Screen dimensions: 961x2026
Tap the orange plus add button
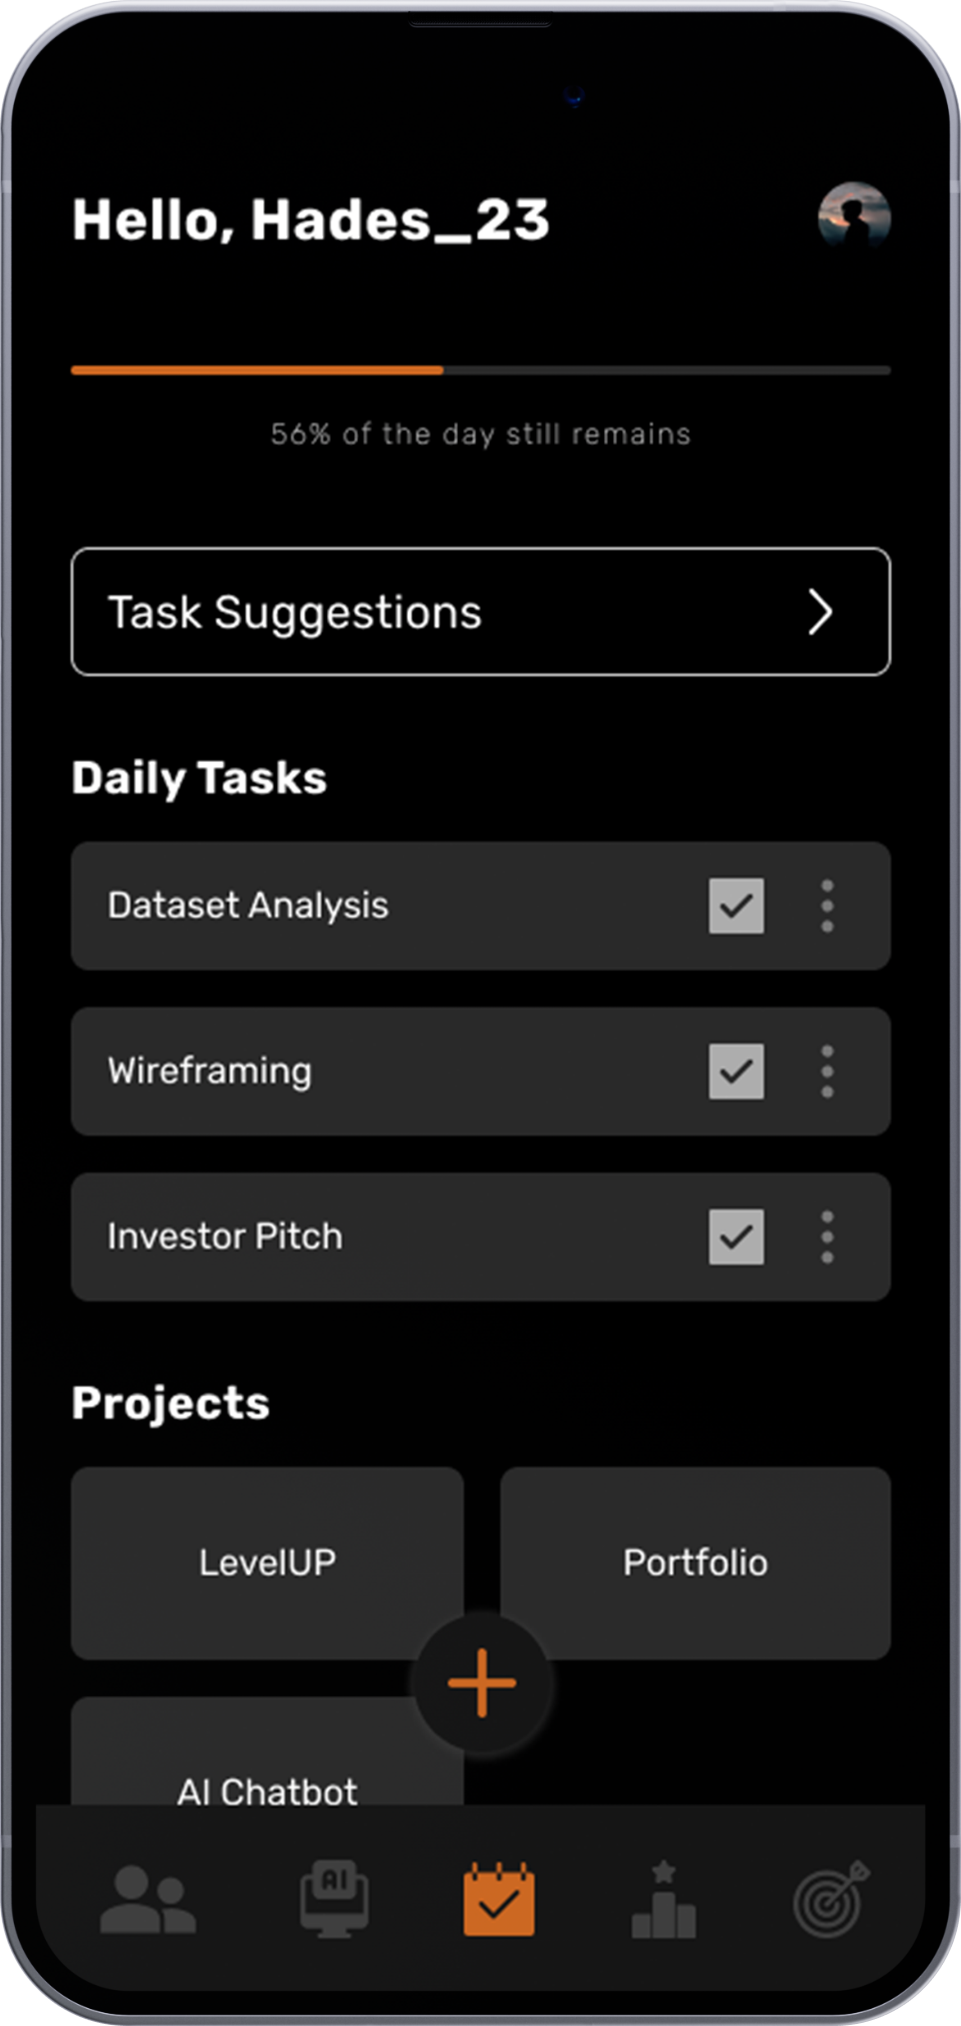coord(482,1683)
